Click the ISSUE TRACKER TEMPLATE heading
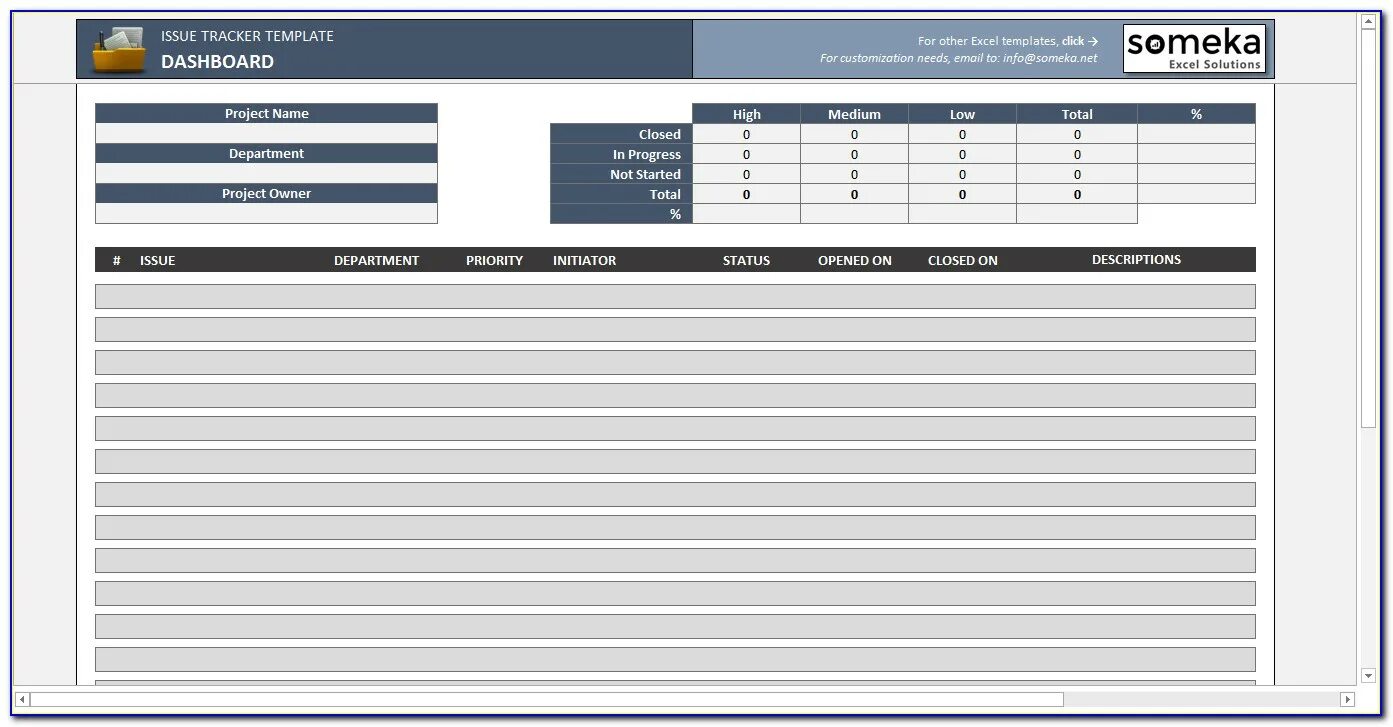This screenshot has width=1393, height=727. (x=247, y=36)
